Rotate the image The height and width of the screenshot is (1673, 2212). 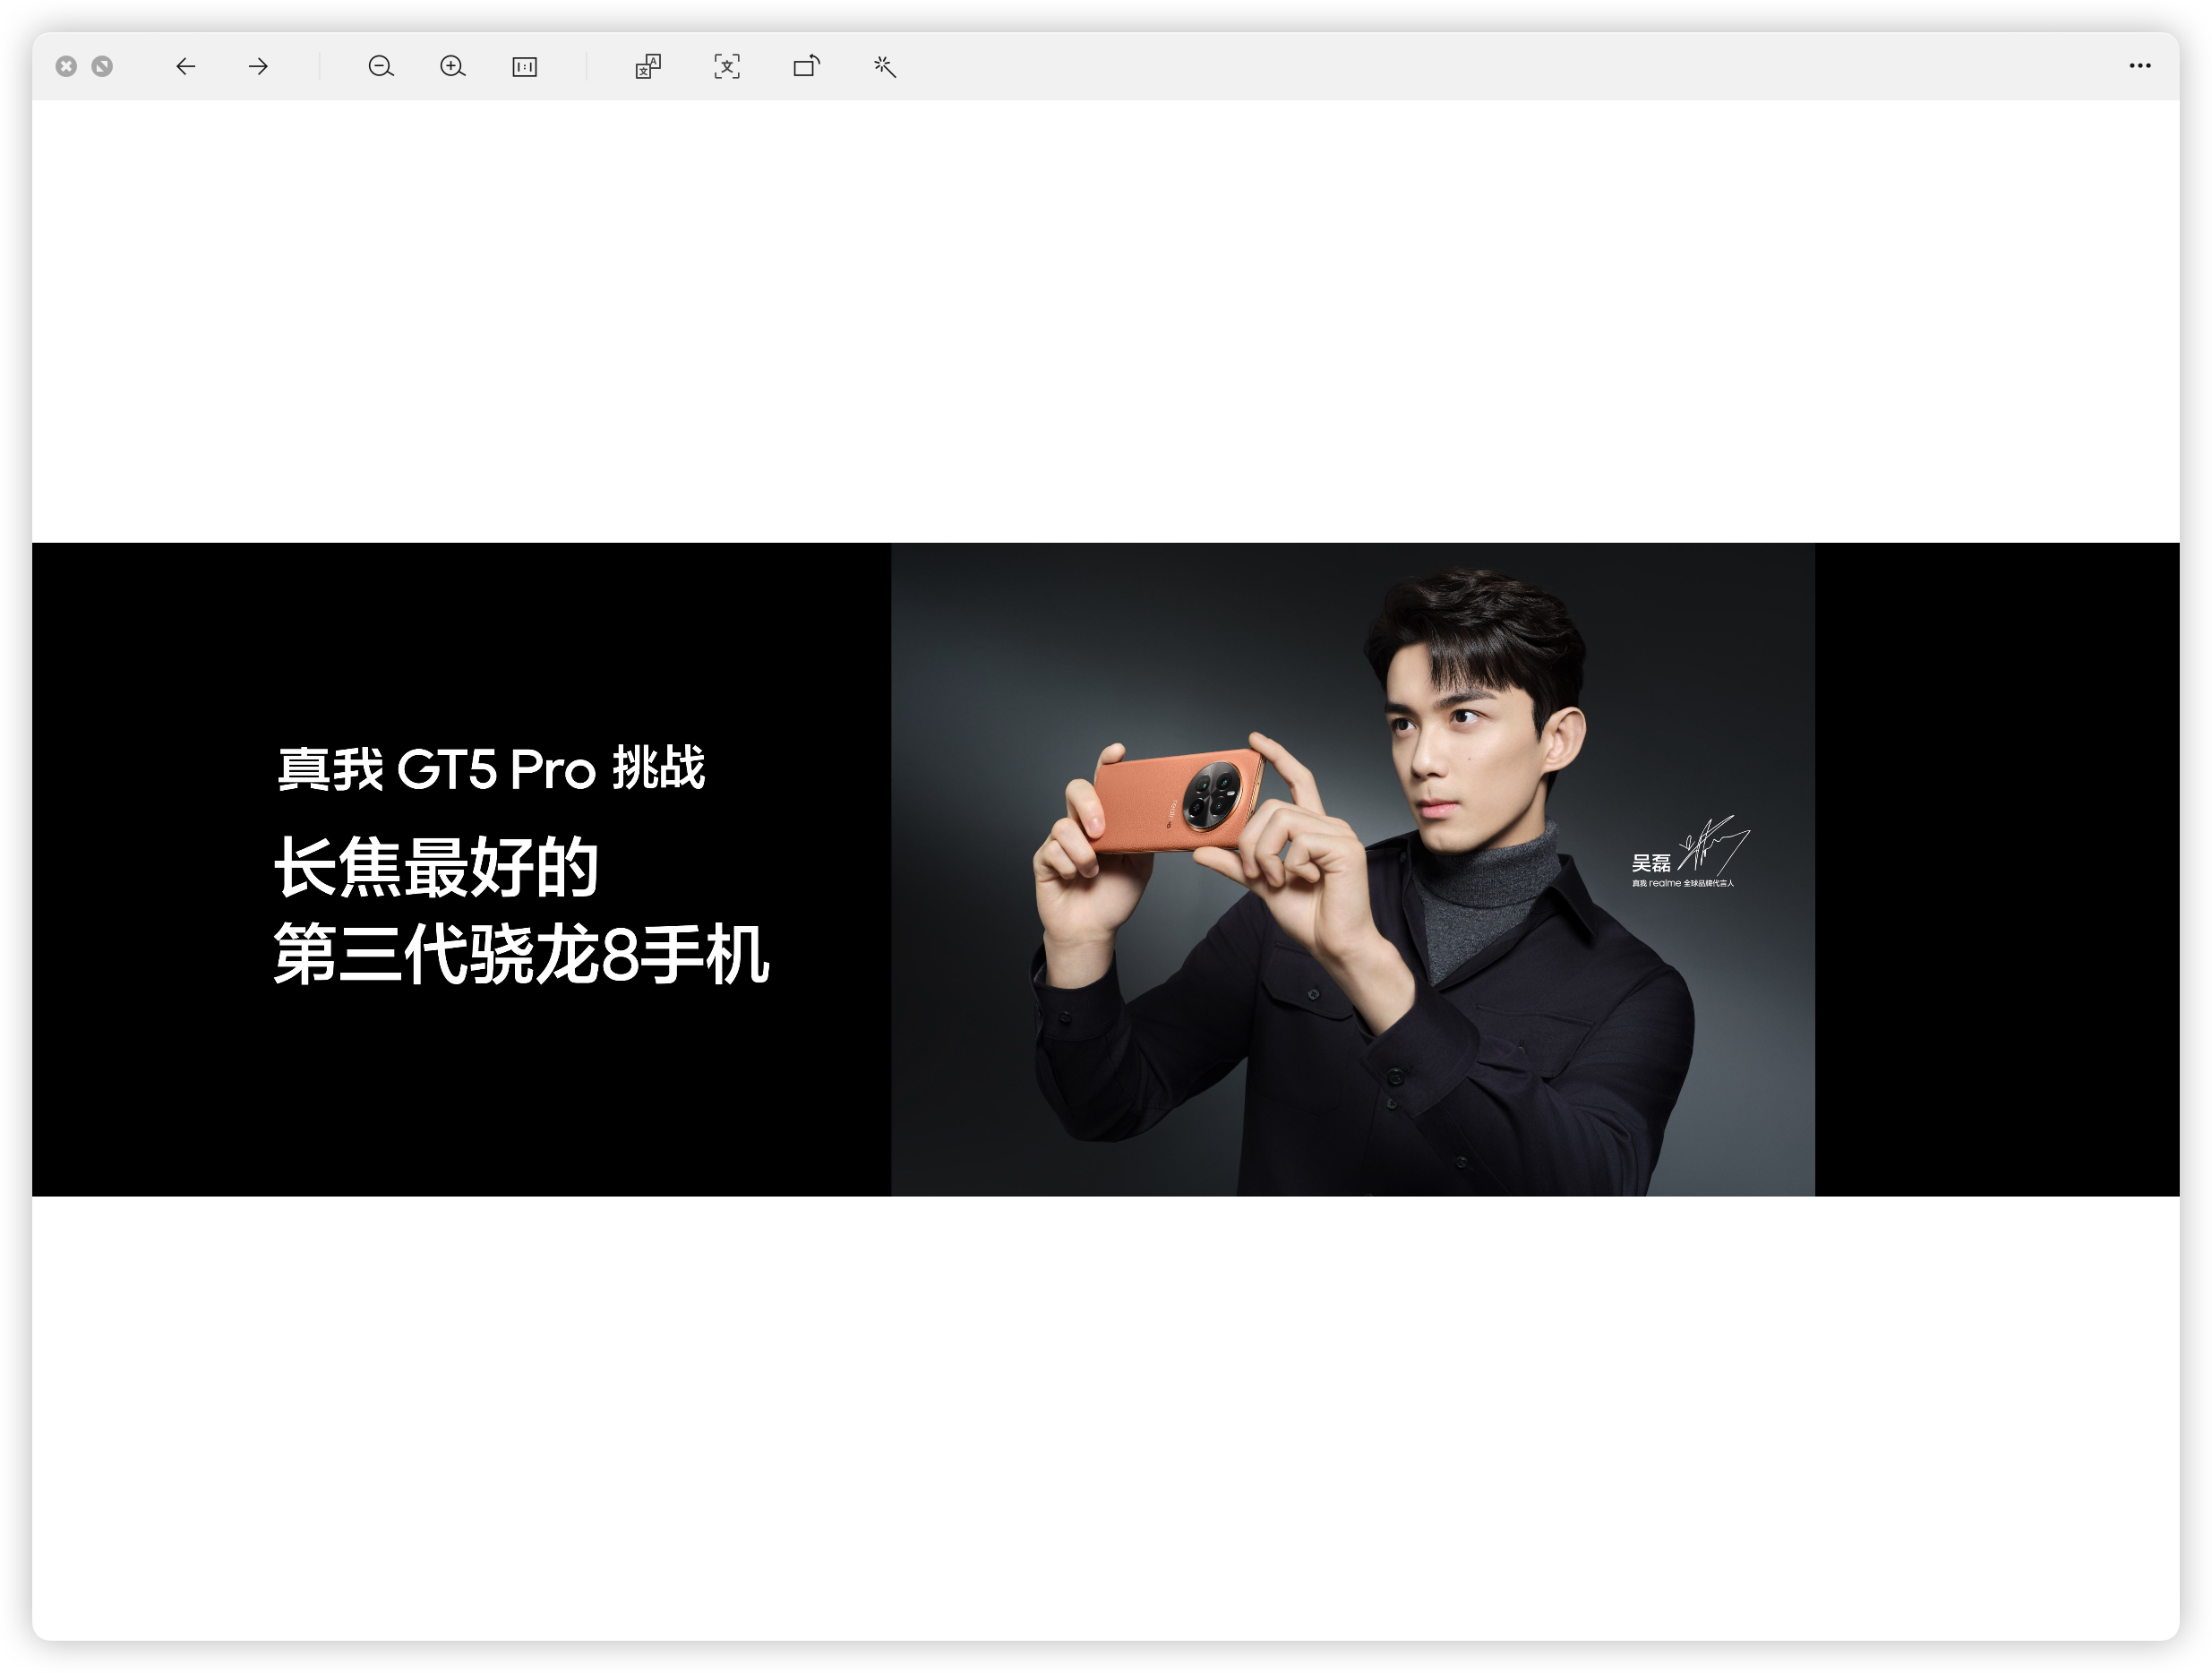[x=806, y=66]
